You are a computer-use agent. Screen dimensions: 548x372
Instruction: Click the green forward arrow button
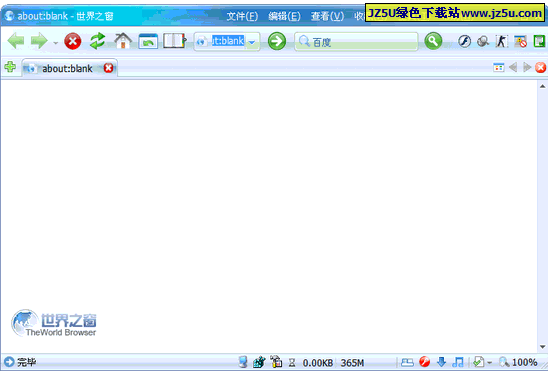click(x=39, y=41)
